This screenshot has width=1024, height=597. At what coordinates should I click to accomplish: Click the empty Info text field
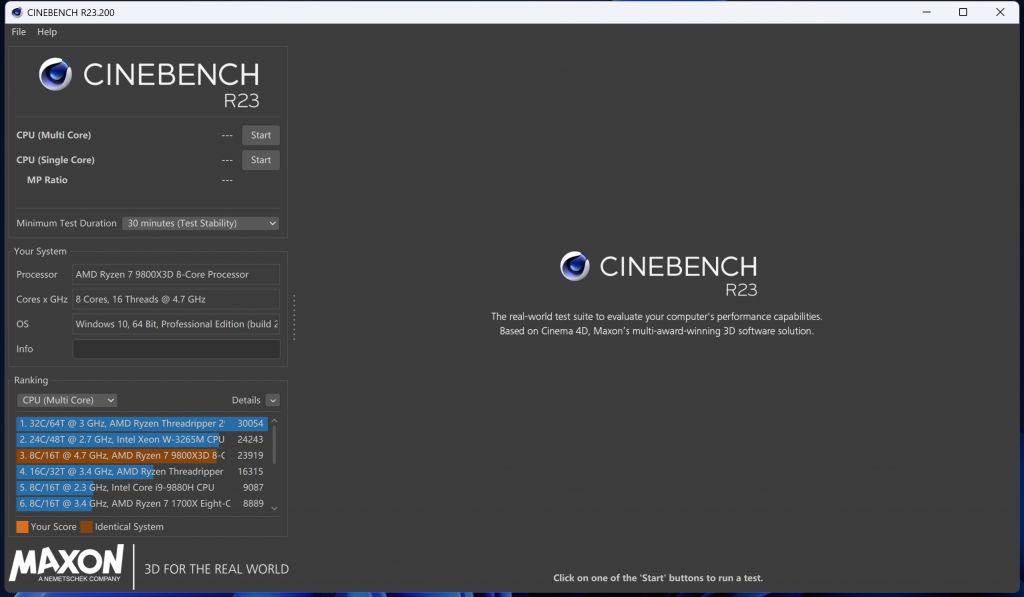176,349
